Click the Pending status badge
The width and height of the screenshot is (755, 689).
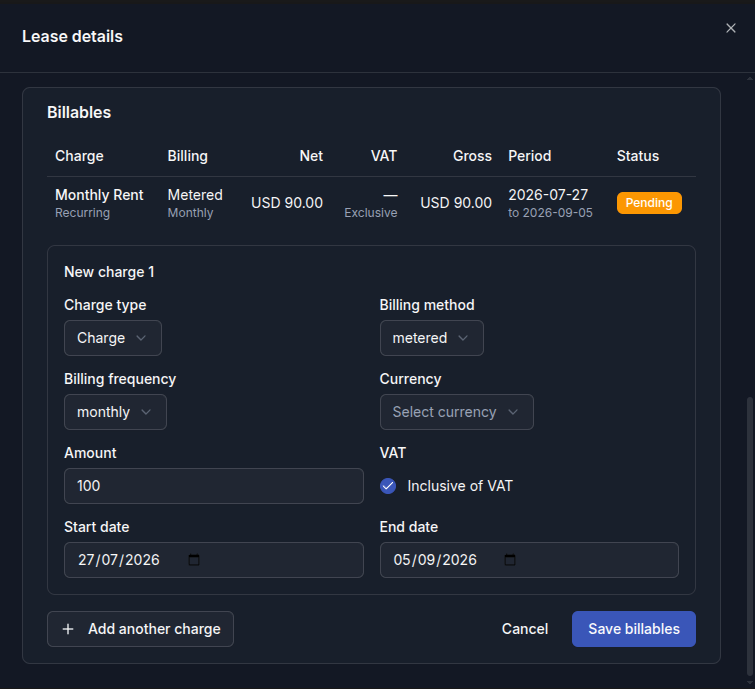[649, 203]
